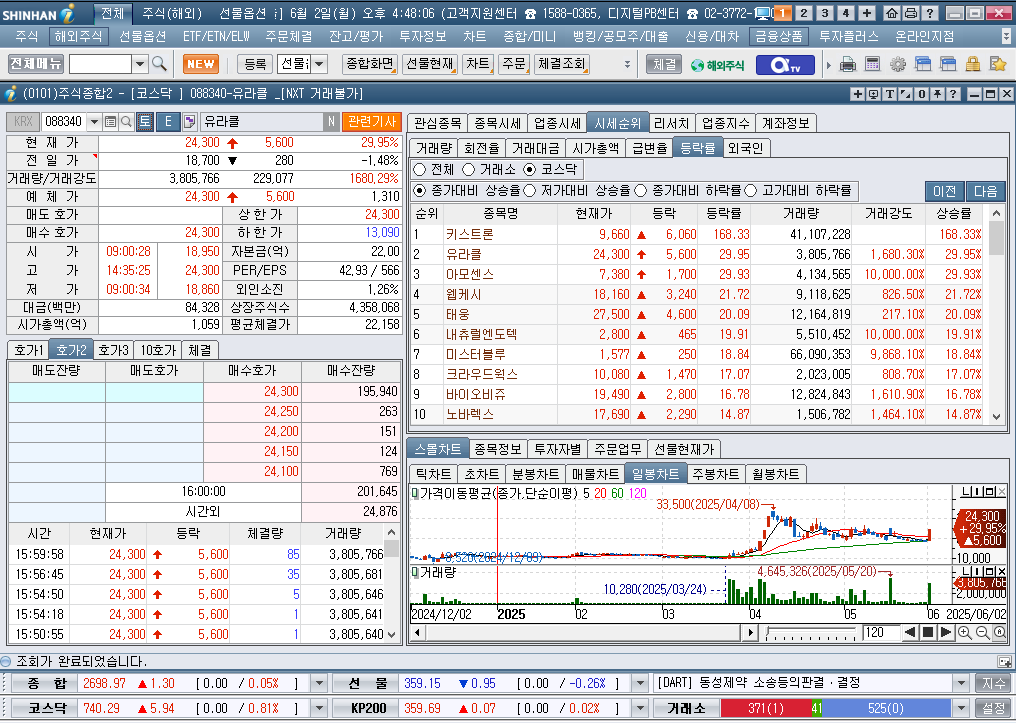Click the printer icon in title bar
The image size is (1016, 723).
[x=910, y=13]
